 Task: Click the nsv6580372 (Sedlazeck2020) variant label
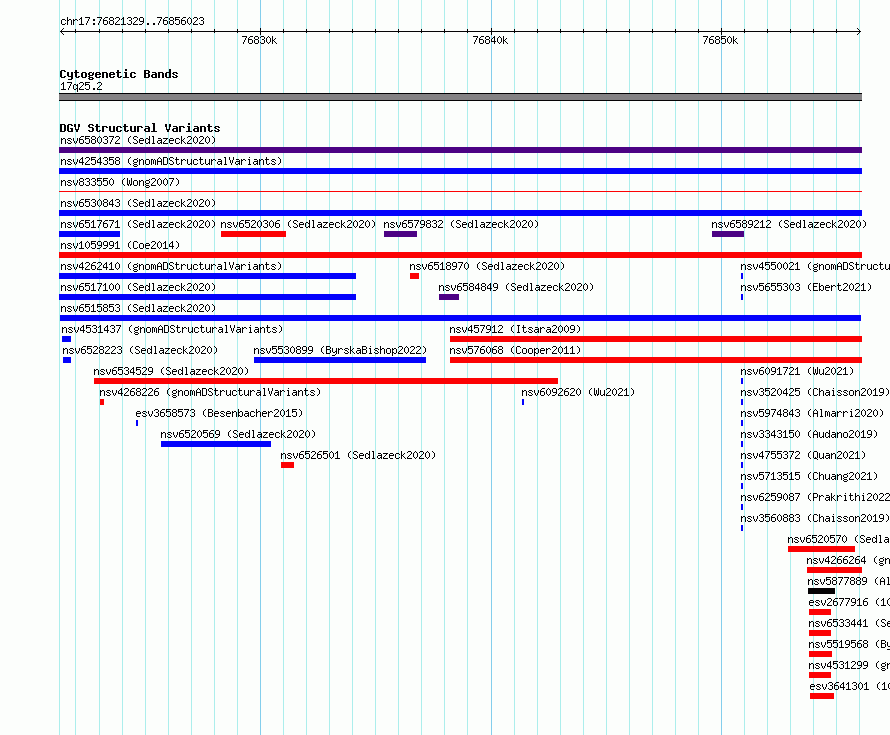[138, 140]
